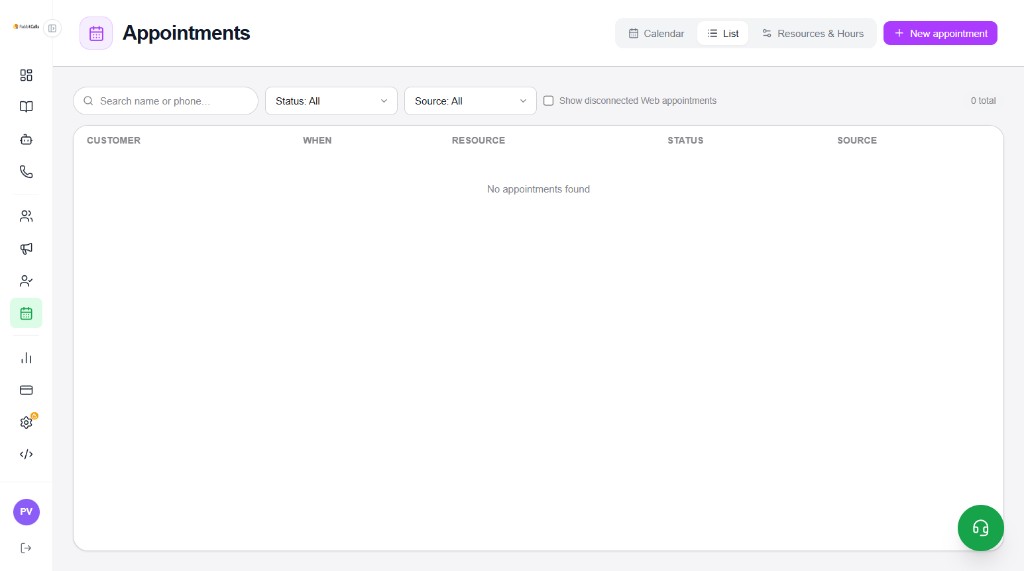This screenshot has width=1024, height=571.
Task: Click the WHEN column header
Action: 317,140
